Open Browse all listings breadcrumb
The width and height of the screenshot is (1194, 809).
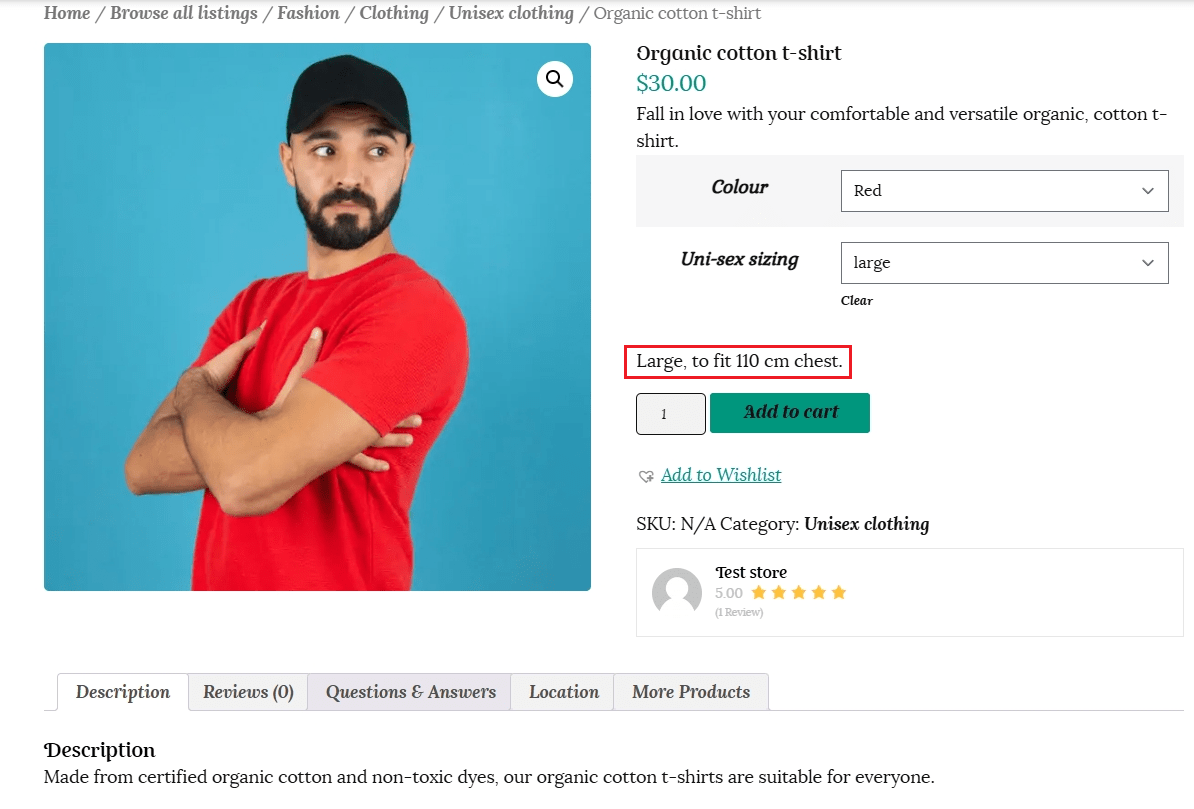pyautogui.click(x=186, y=13)
